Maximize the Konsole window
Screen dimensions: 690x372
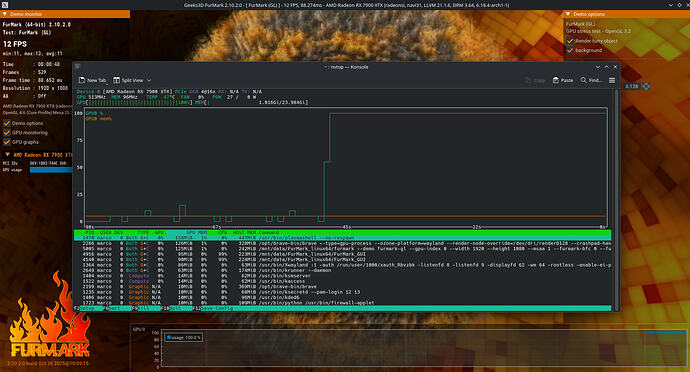coord(606,67)
